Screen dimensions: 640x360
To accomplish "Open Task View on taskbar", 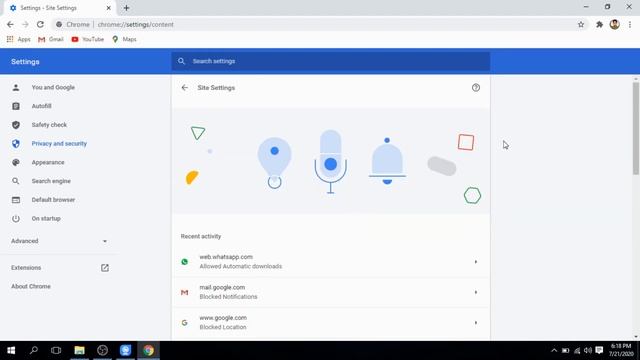I will (x=56, y=350).
